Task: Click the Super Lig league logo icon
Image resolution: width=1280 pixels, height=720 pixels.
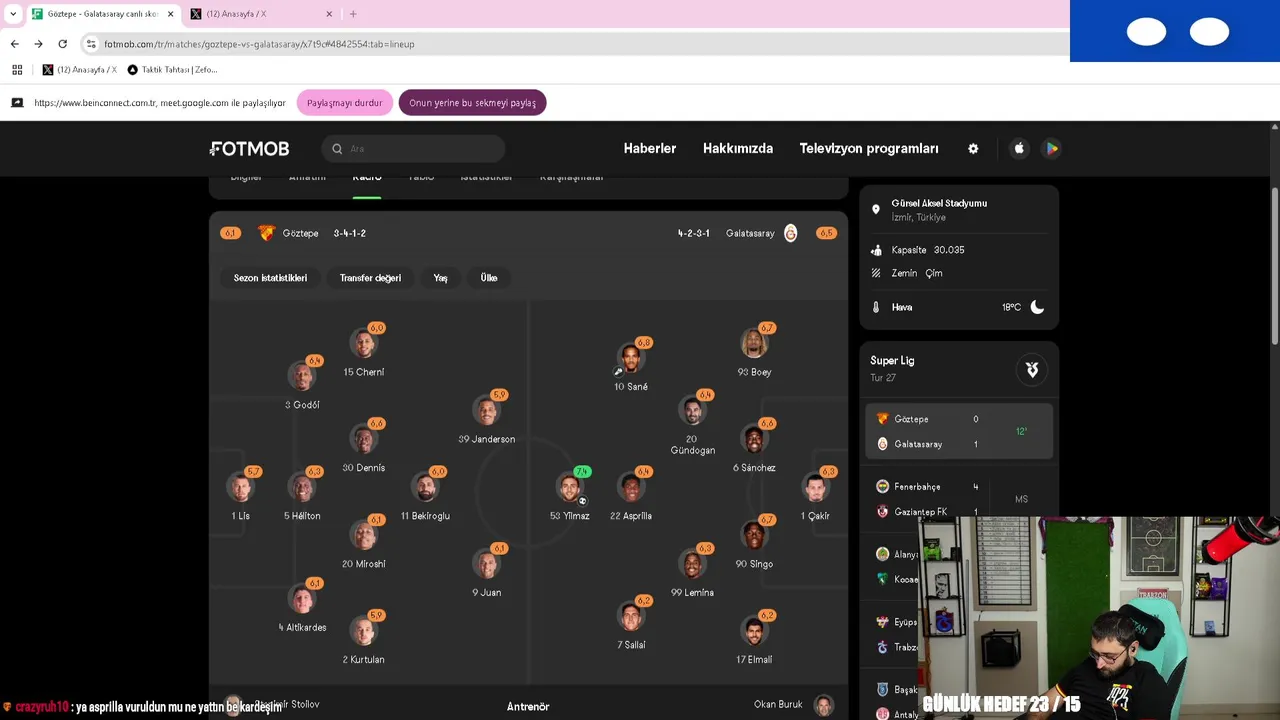Action: [1032, 369]
